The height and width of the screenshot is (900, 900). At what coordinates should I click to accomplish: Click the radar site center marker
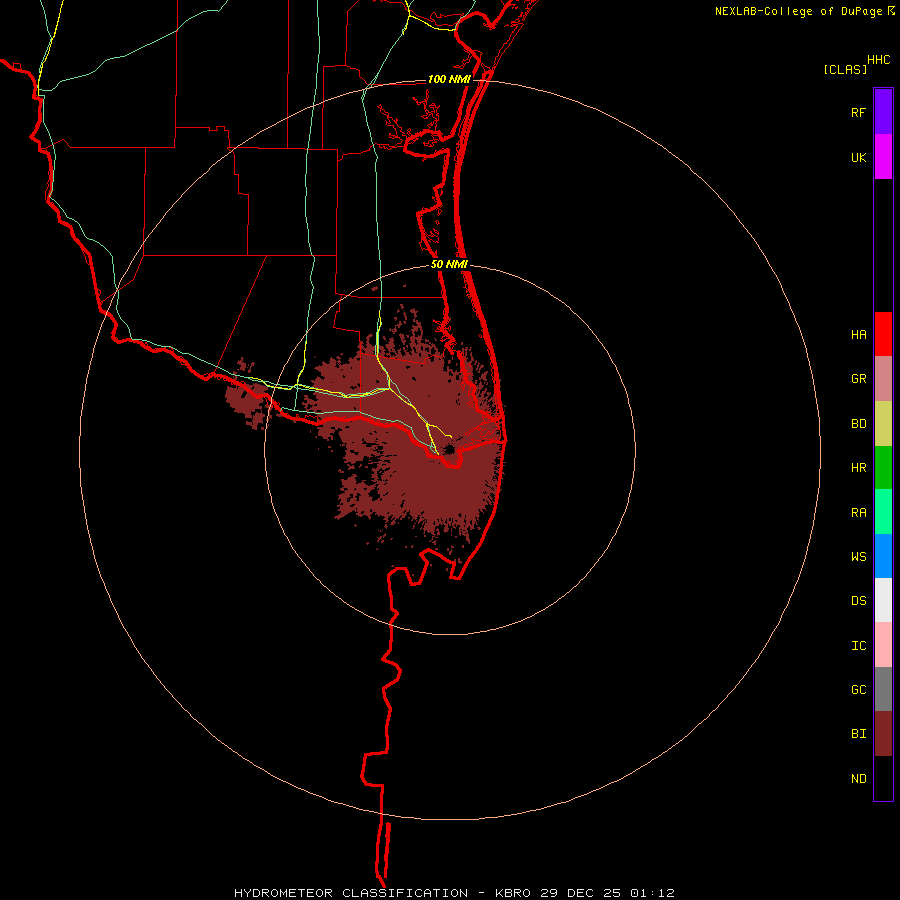pyautogui.click(x=449, y=449)
